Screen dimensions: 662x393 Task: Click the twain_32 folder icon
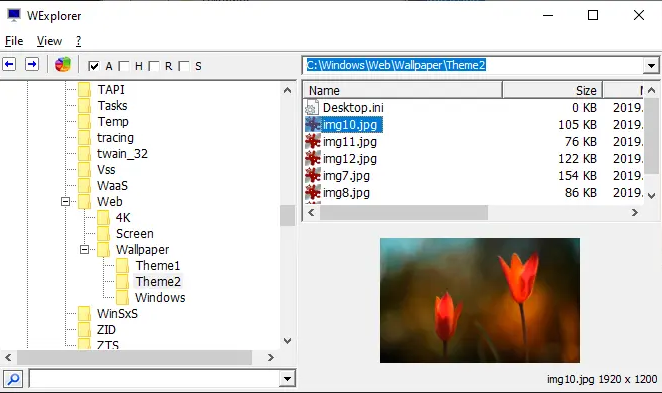(x=84, y=154)
